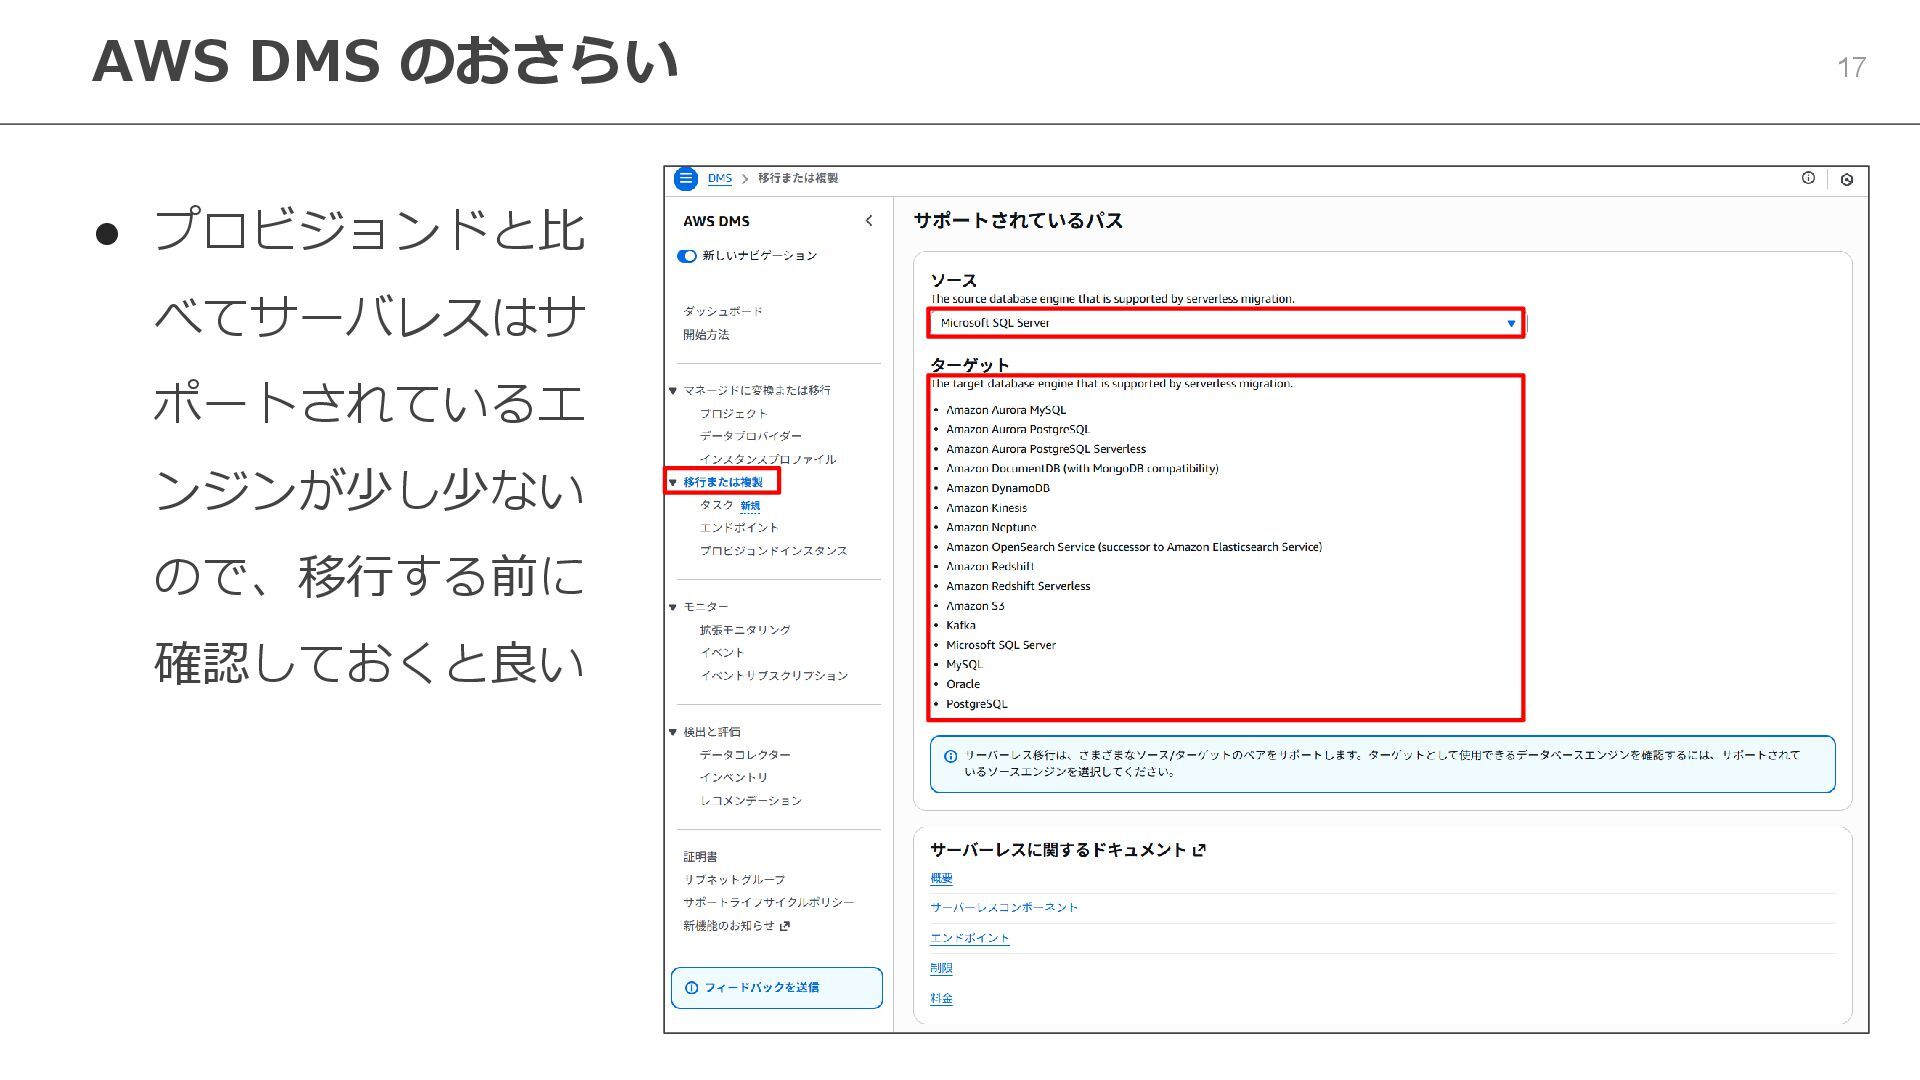Click the DMS breadcrumb link
This screenshot has height=1080, width=1920.
point(719,178)
